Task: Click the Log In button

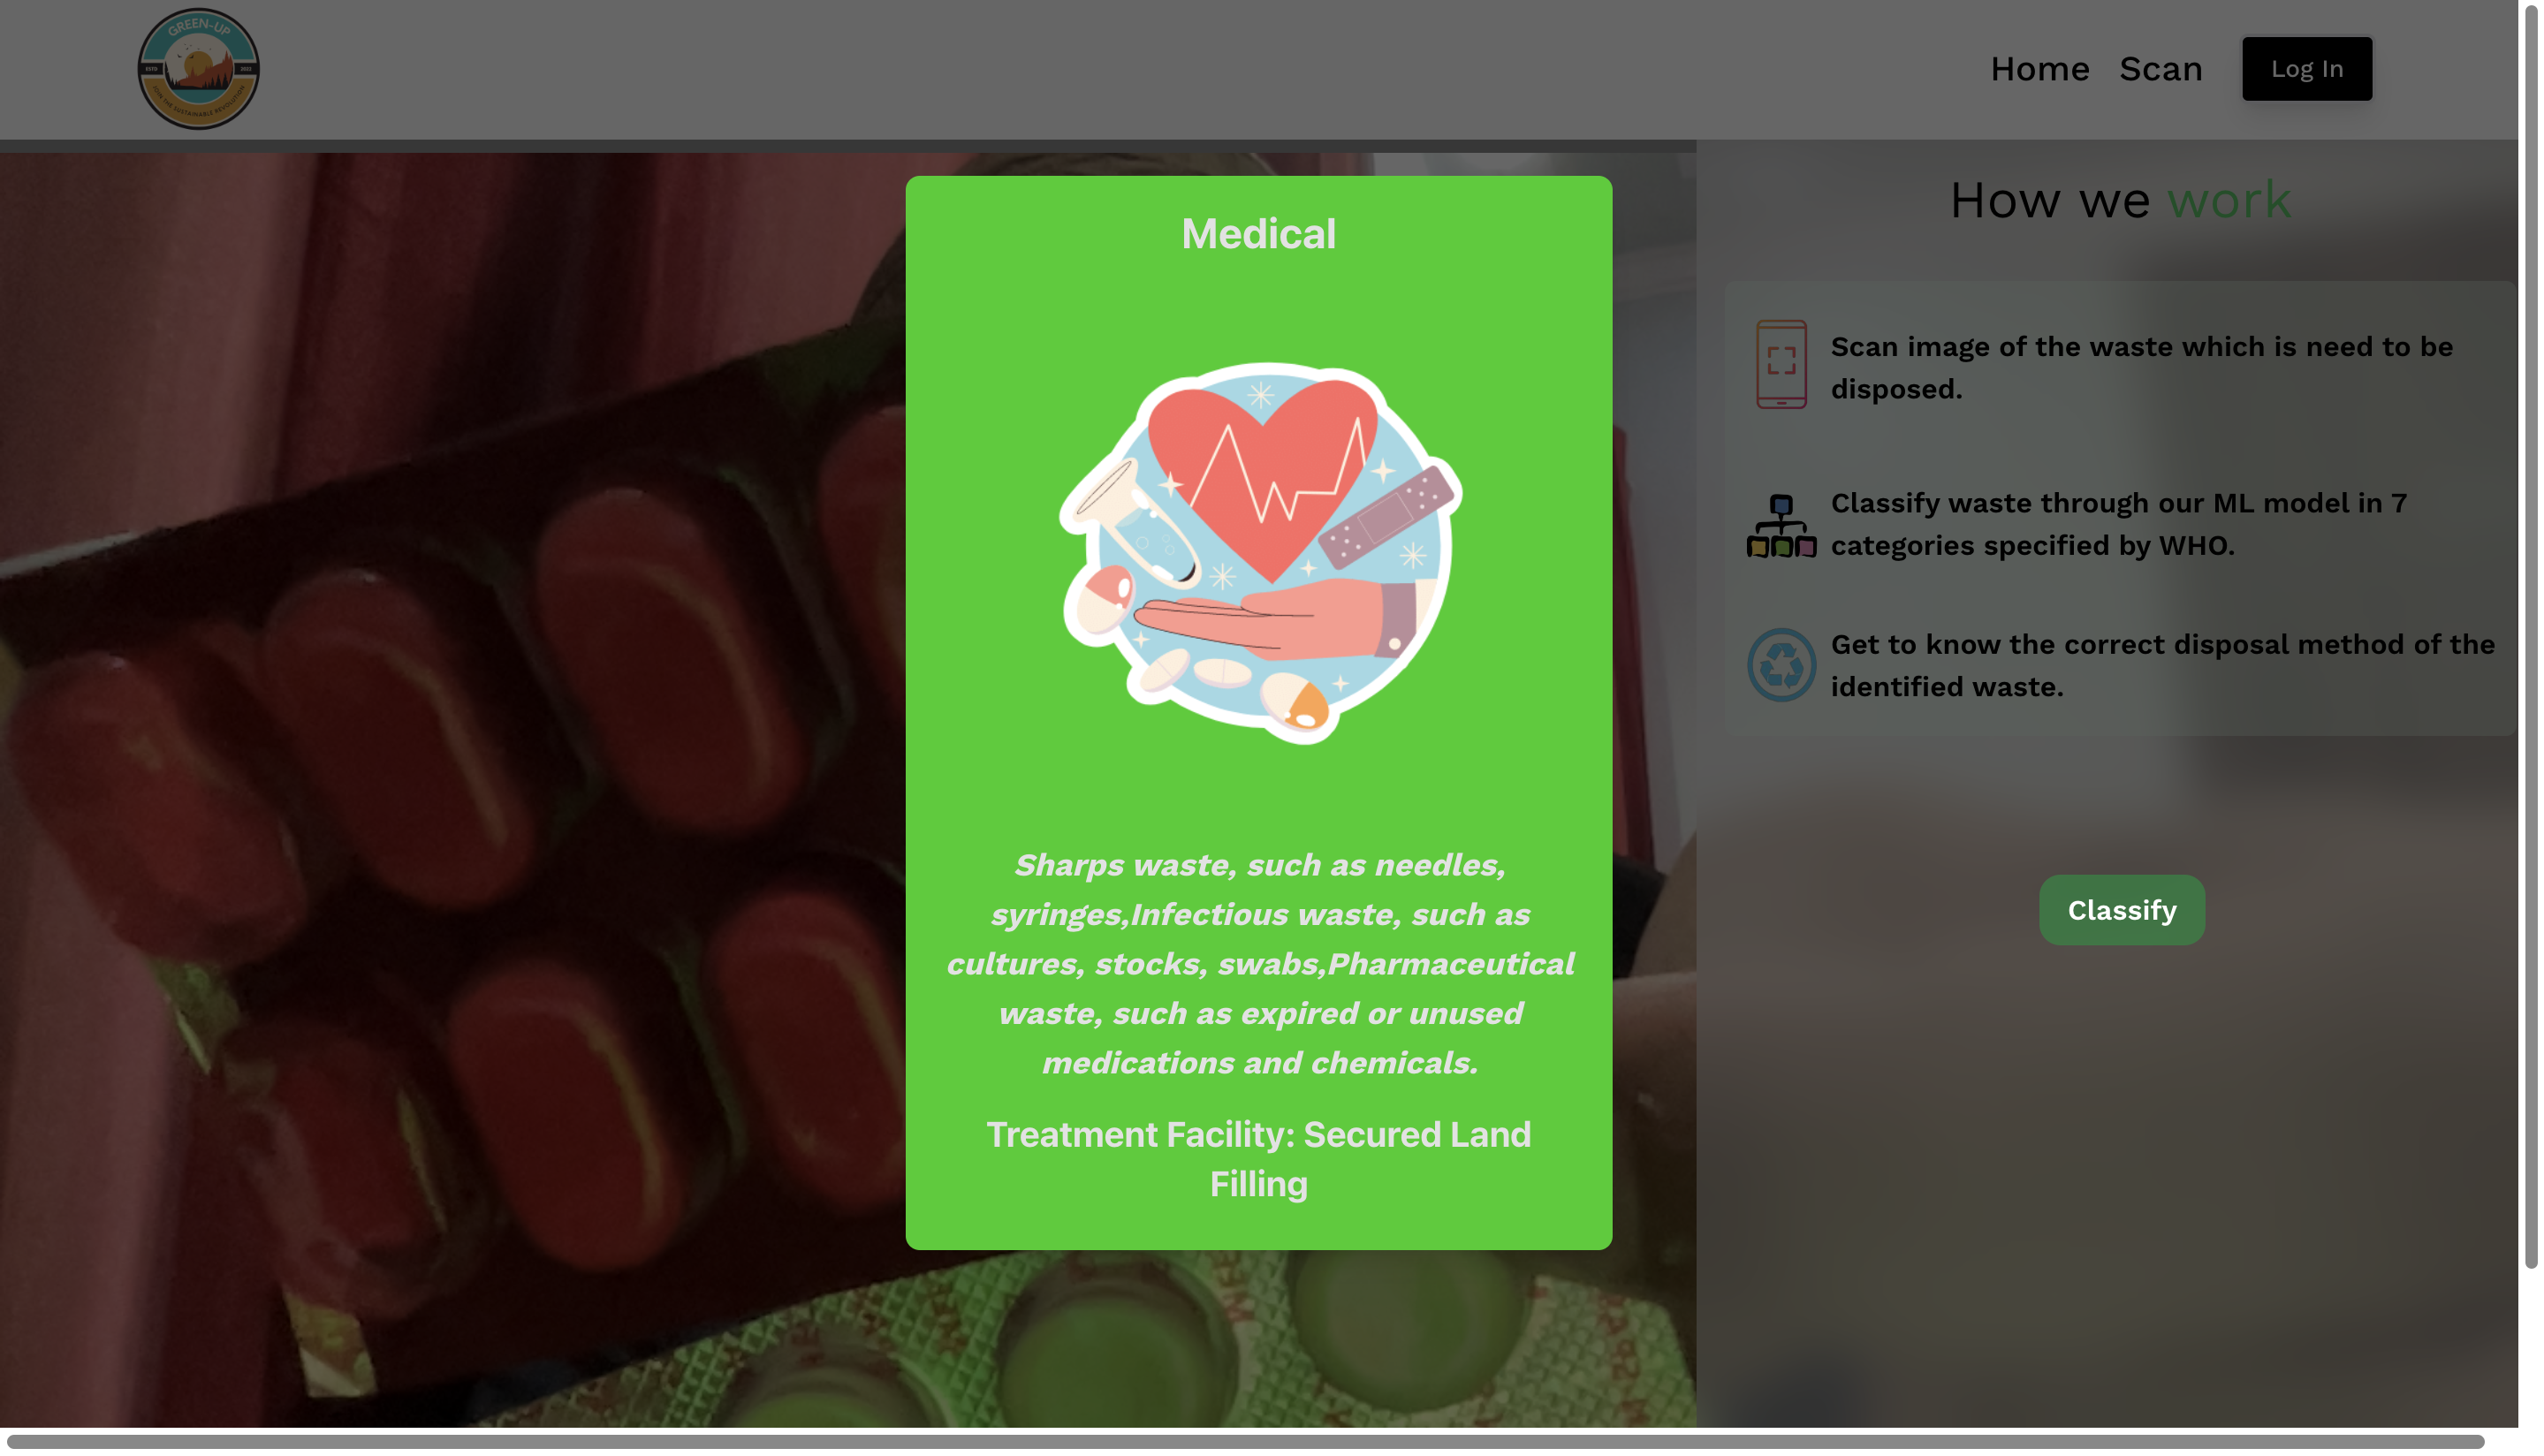Action: click(x=2306, y=69)
